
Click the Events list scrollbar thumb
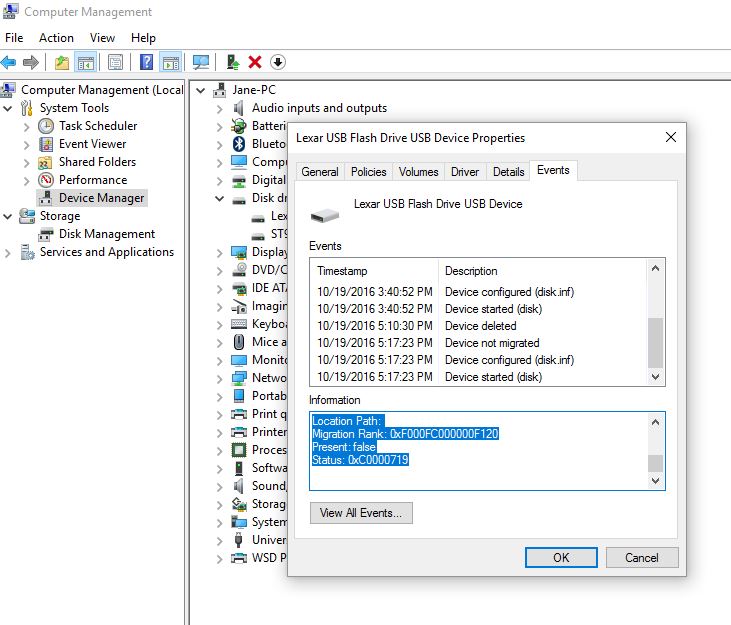[x=655, y=343]
